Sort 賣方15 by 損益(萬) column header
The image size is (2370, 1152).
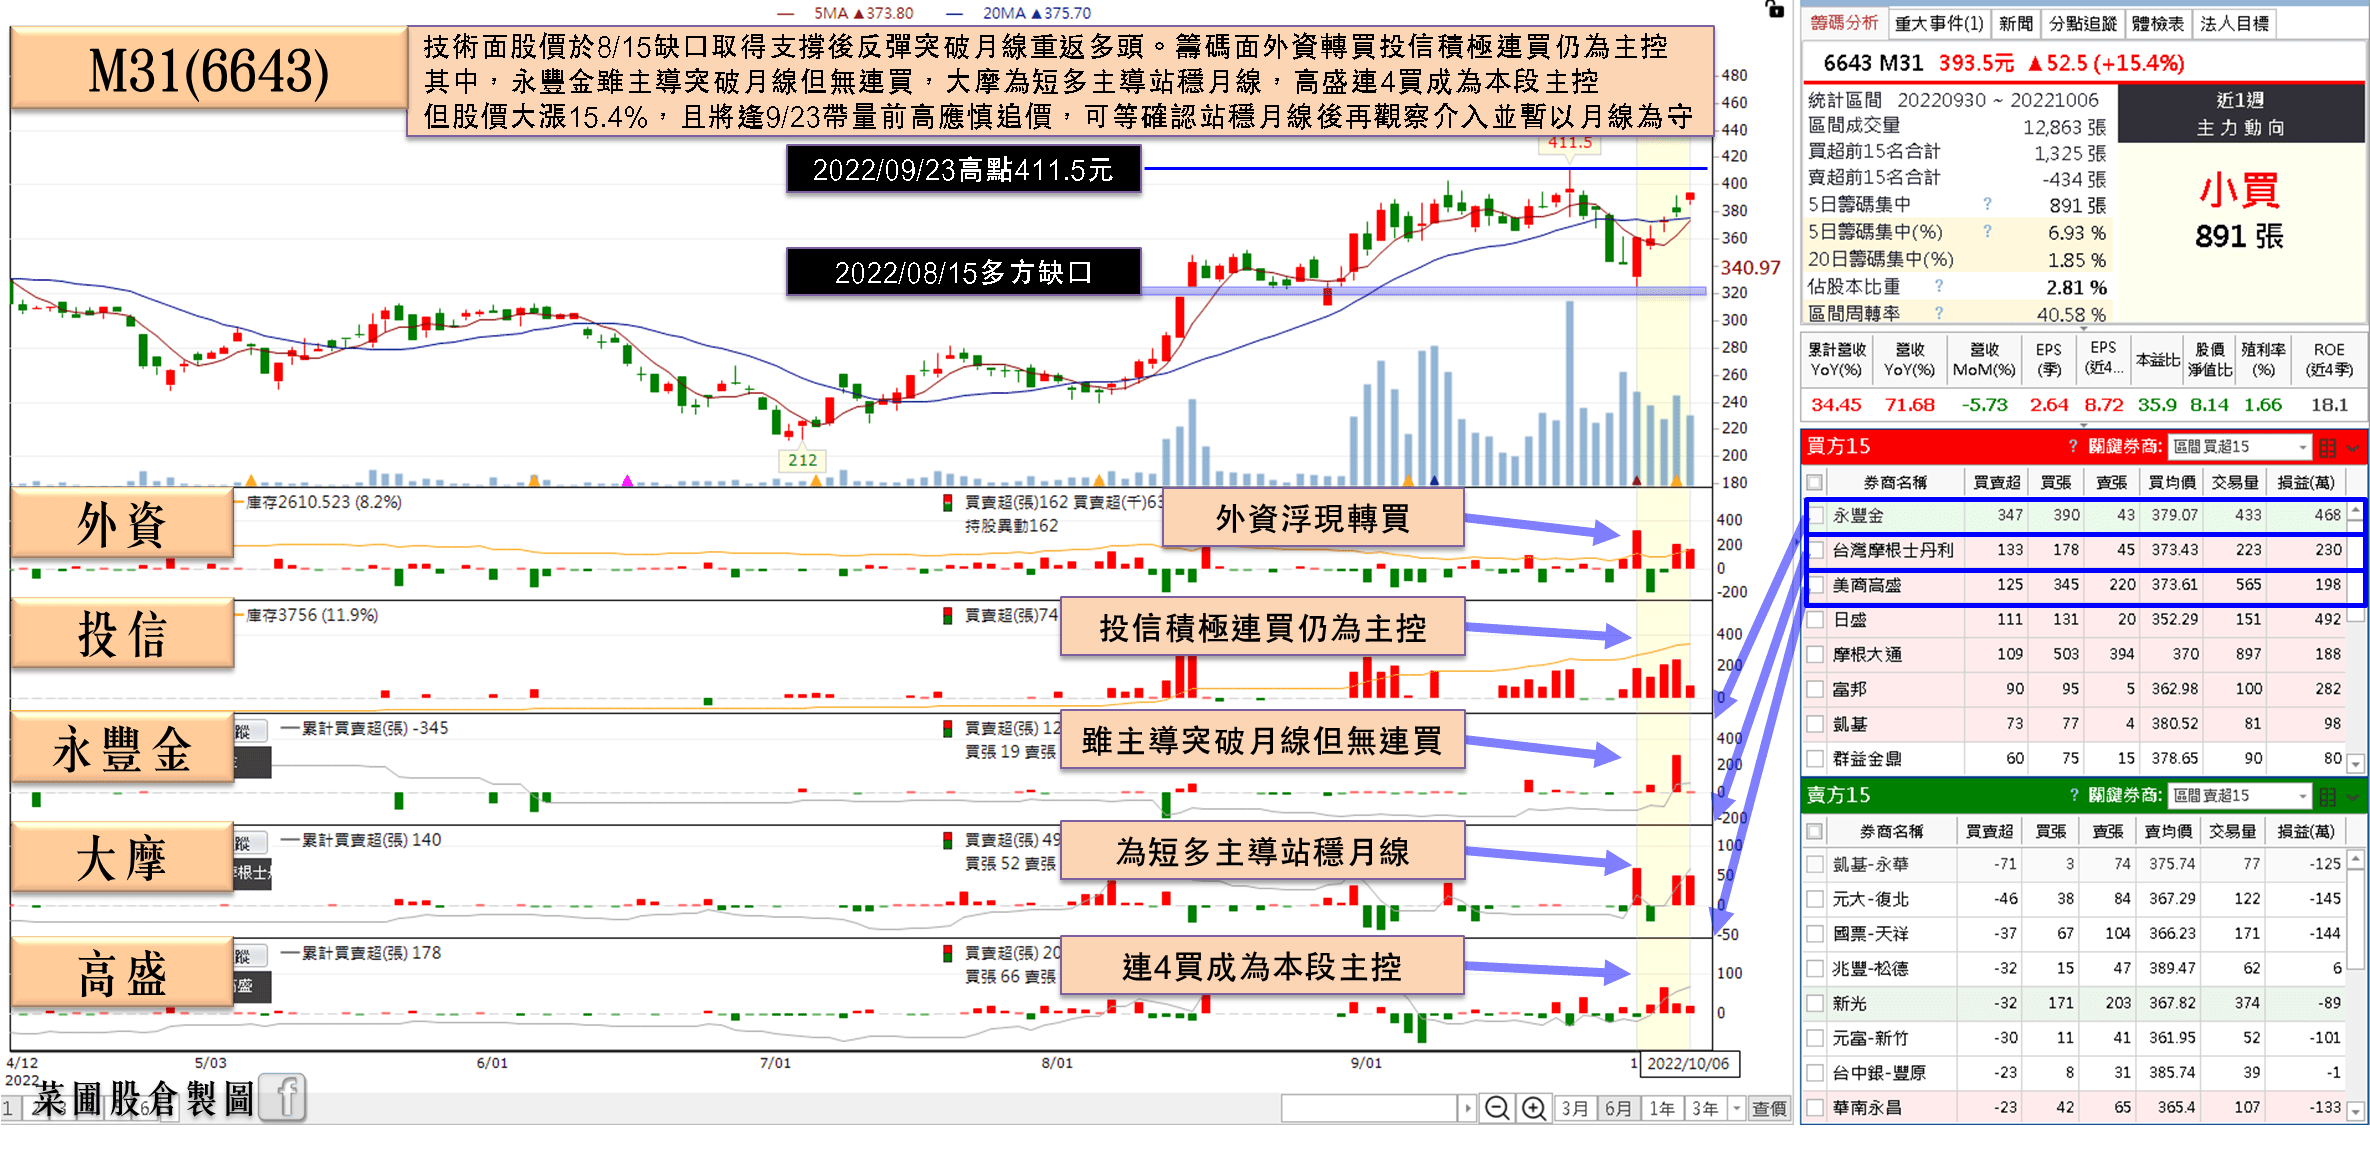(2305, 831)
